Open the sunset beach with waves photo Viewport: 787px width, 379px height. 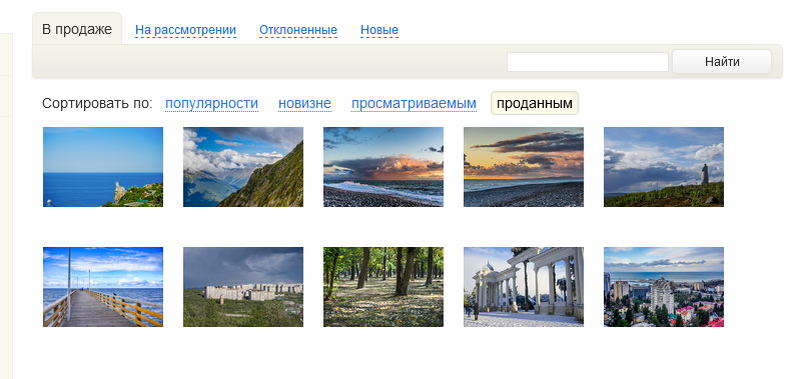click(x=383, y=167)
